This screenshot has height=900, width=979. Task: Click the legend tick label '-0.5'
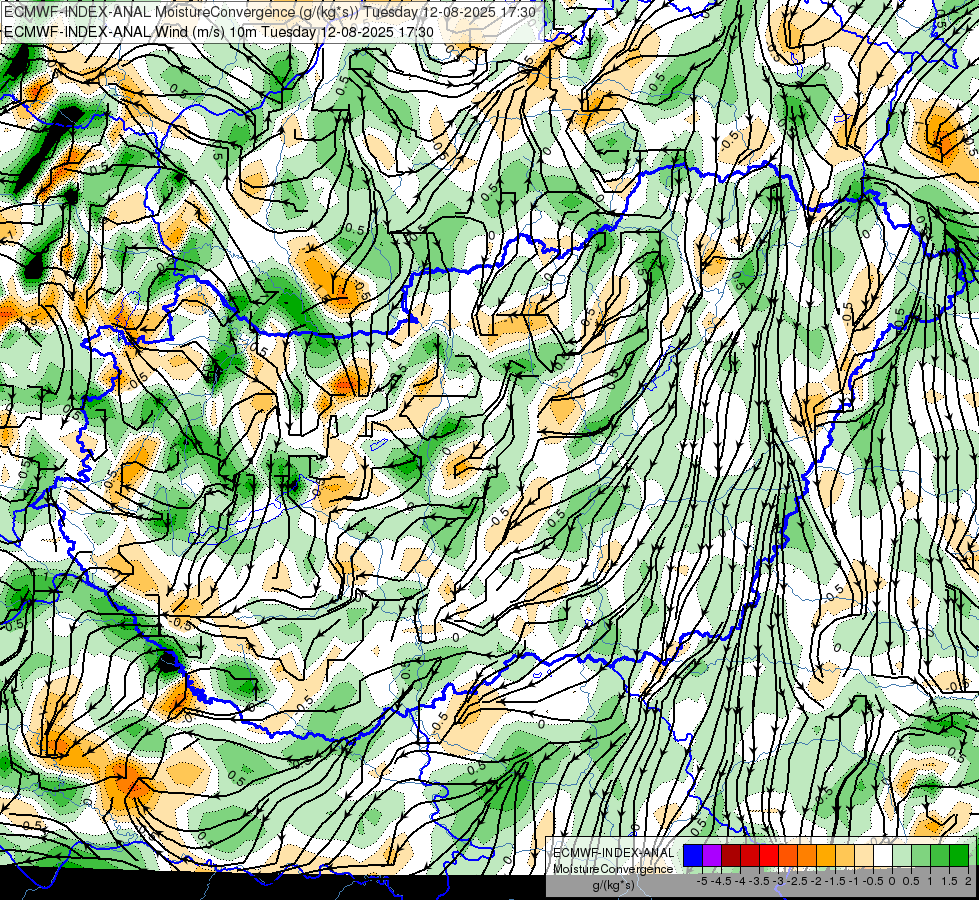(x=873, y=881)
